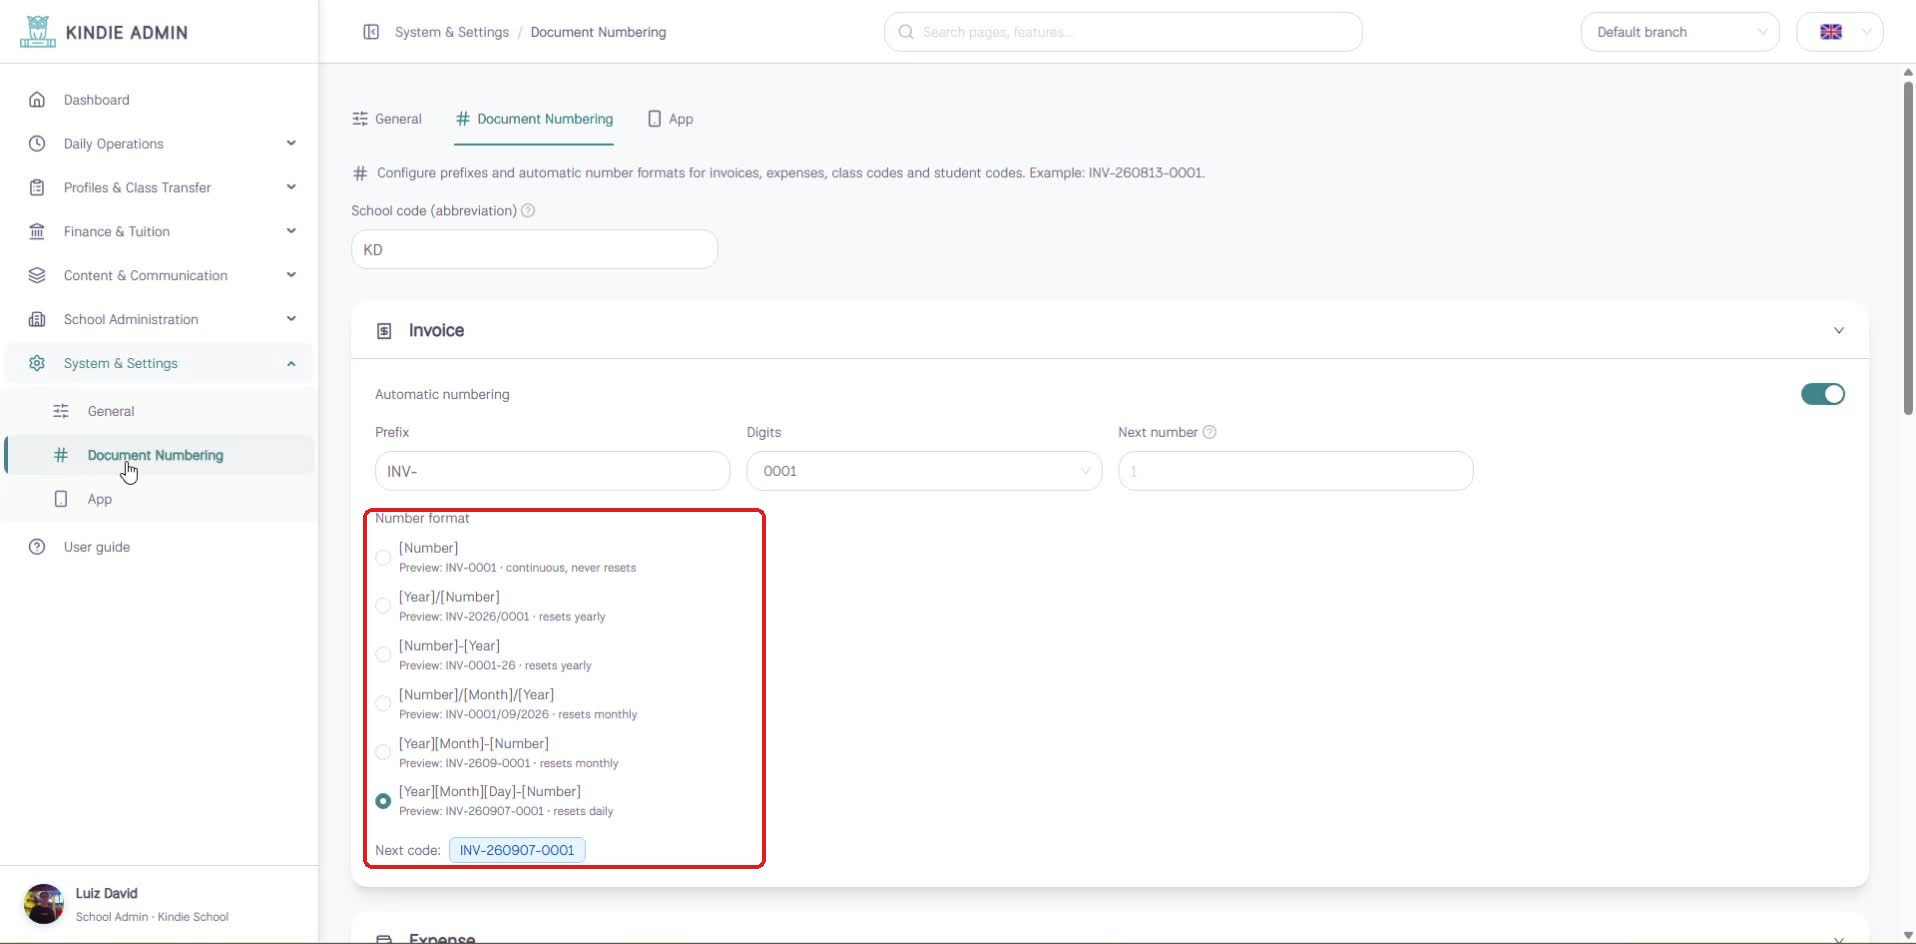Click the School code help icon
This screenshot has height=944, width=1916.
528,211
